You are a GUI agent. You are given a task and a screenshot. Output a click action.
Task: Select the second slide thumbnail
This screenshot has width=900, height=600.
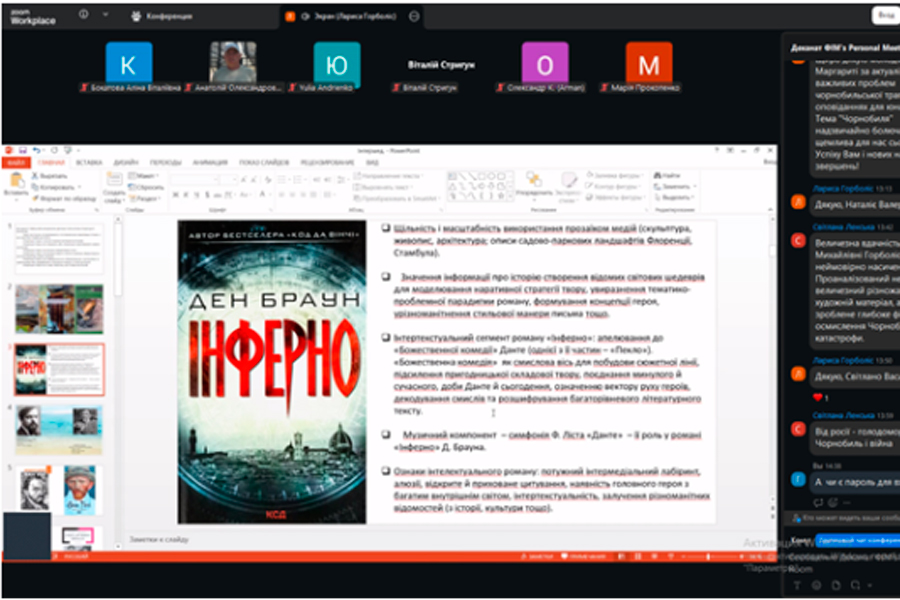pyautogui.click(x=59, y=309)
